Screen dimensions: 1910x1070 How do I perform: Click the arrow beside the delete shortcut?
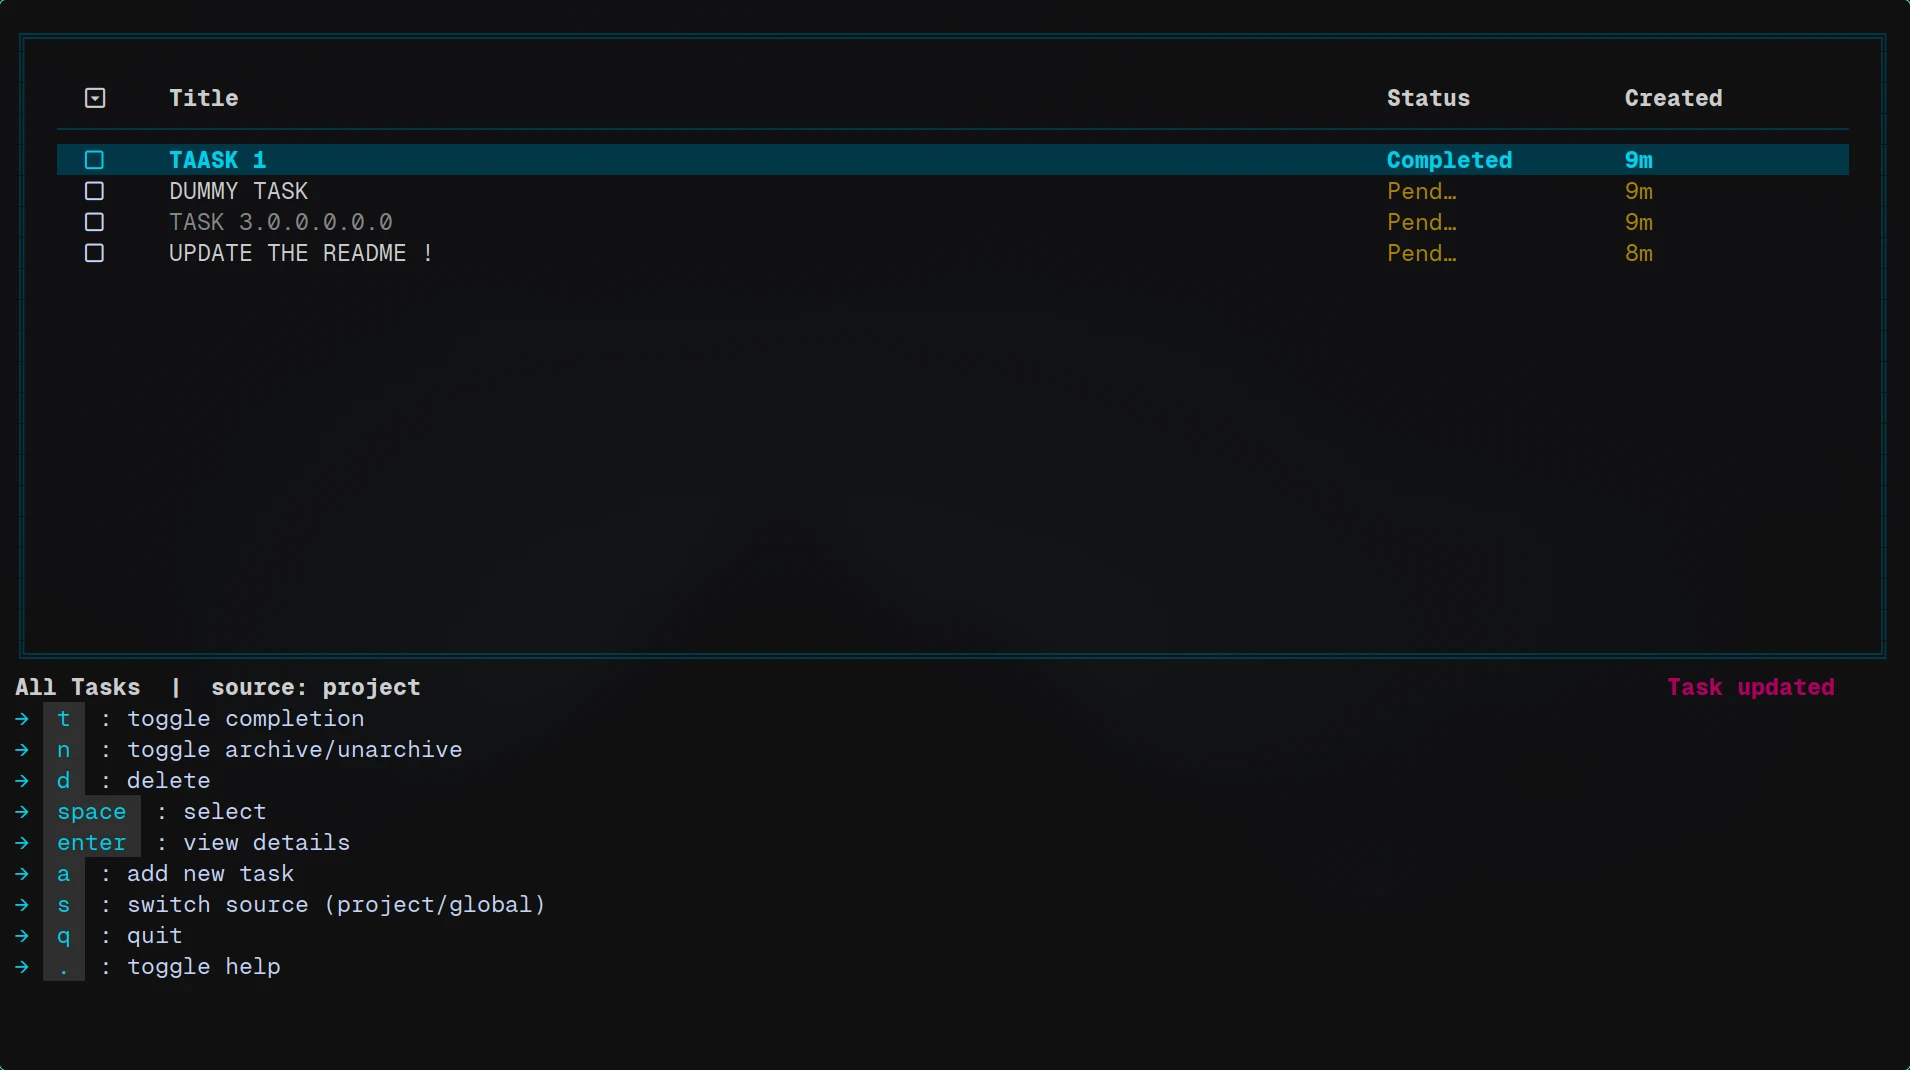(x=22, y=781)
